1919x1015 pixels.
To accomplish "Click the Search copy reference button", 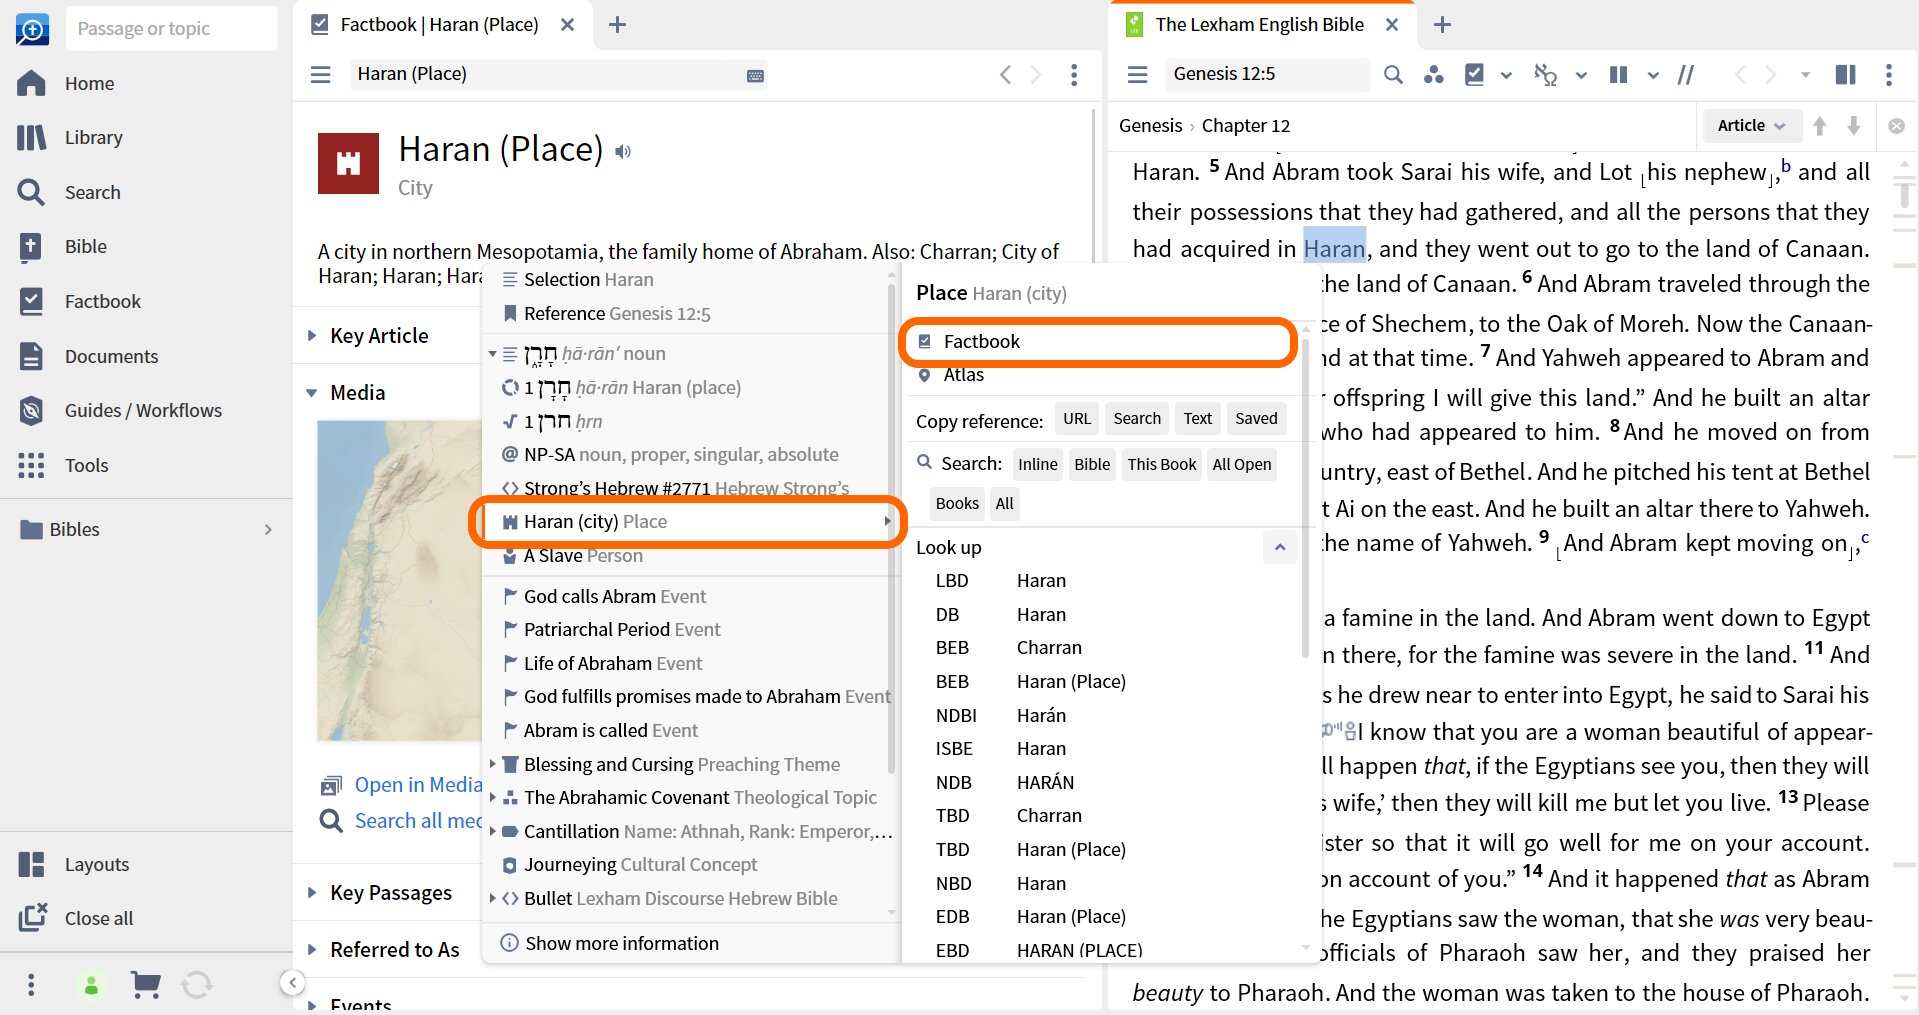I will [x=1136, y=418].
